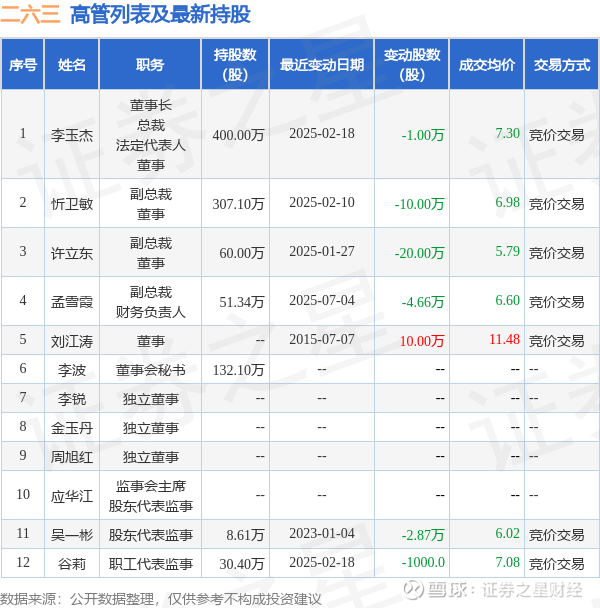The image size is (600, 608).
Task: Click the -20.00万 change value
Action: click(419, 253)
